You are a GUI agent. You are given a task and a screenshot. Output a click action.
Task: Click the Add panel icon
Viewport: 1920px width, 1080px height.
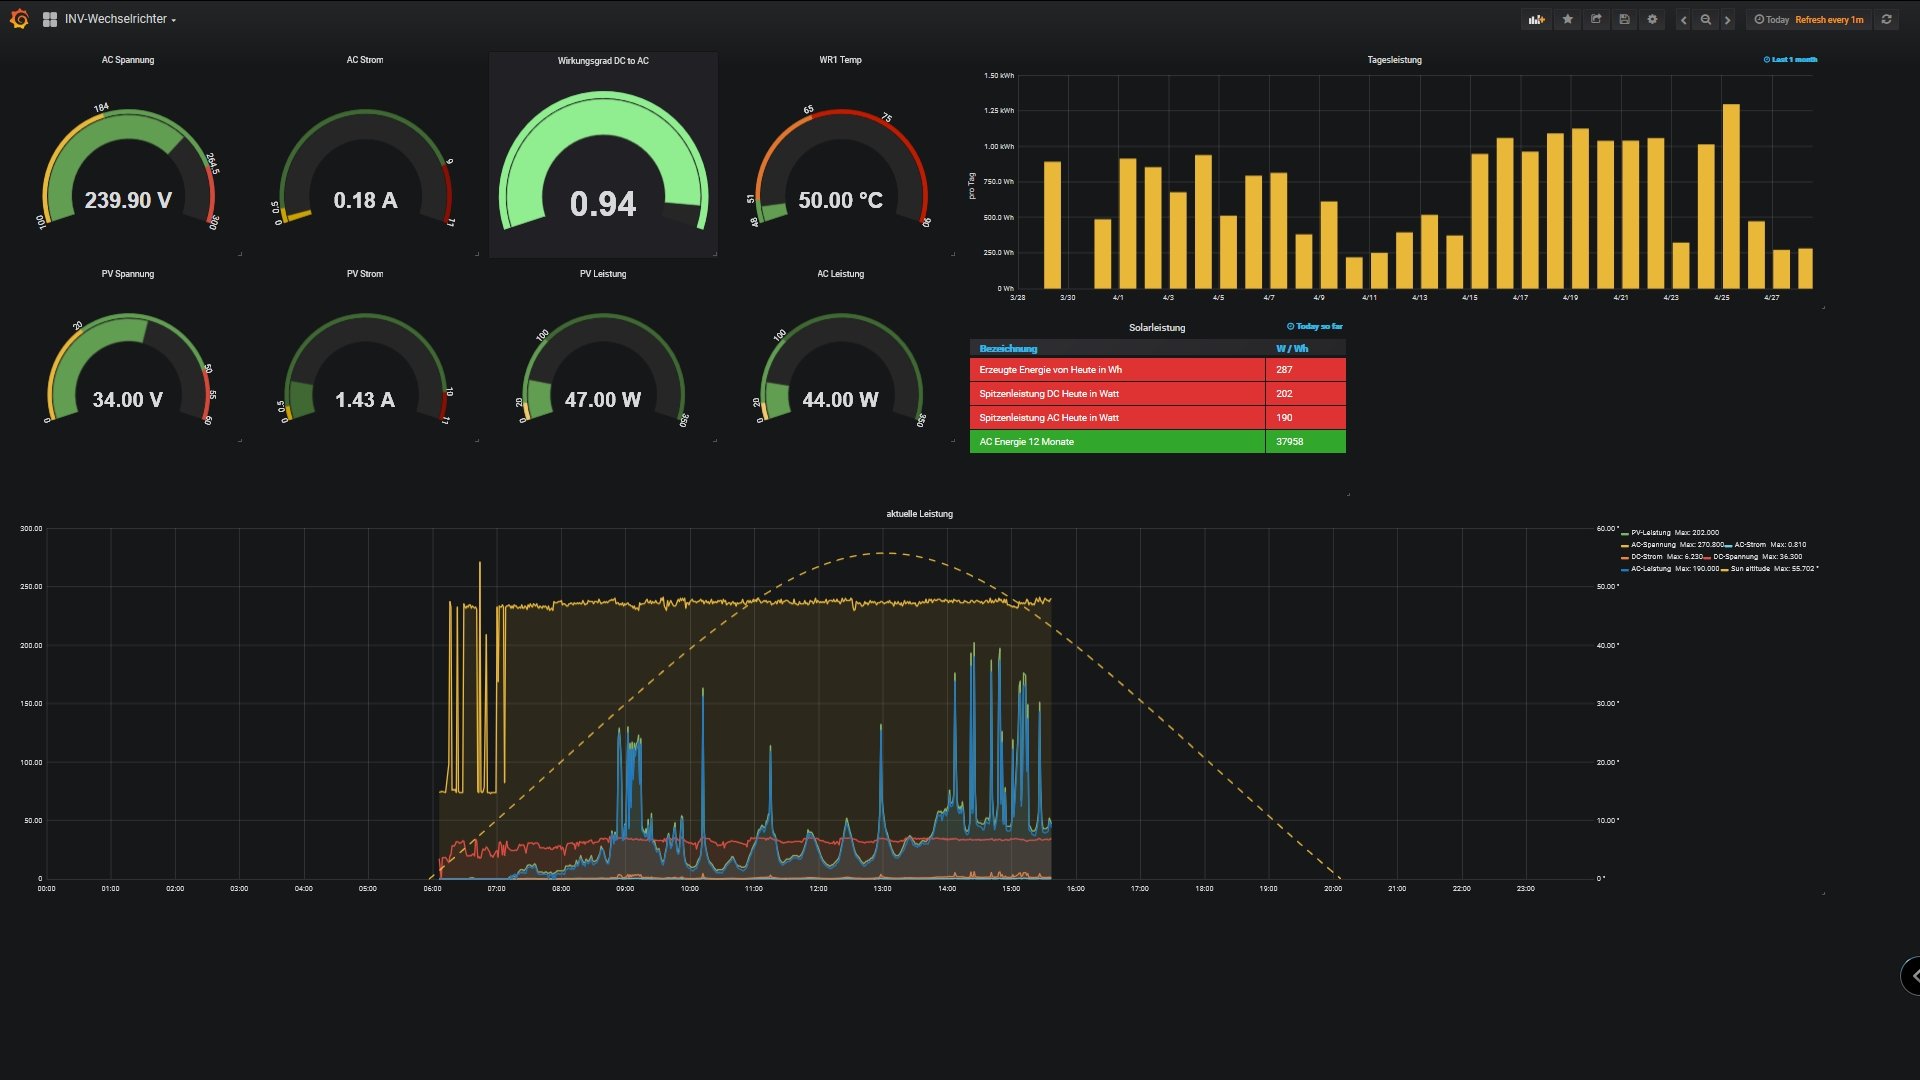1536,19
